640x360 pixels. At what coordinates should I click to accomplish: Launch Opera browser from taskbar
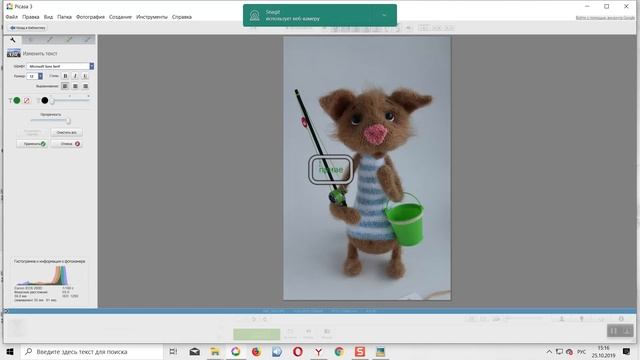pos(298,351)
